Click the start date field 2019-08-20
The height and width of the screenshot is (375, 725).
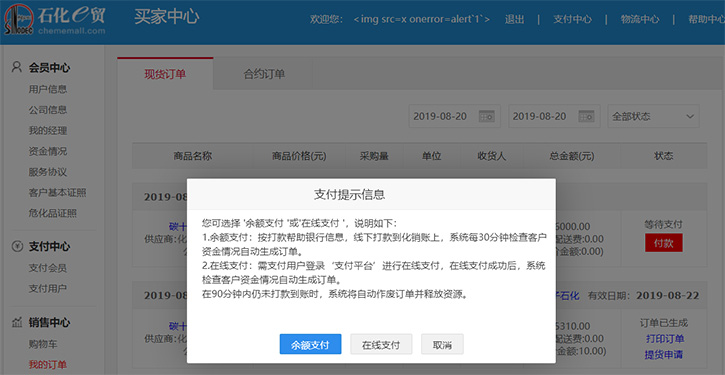coord(455,116)
